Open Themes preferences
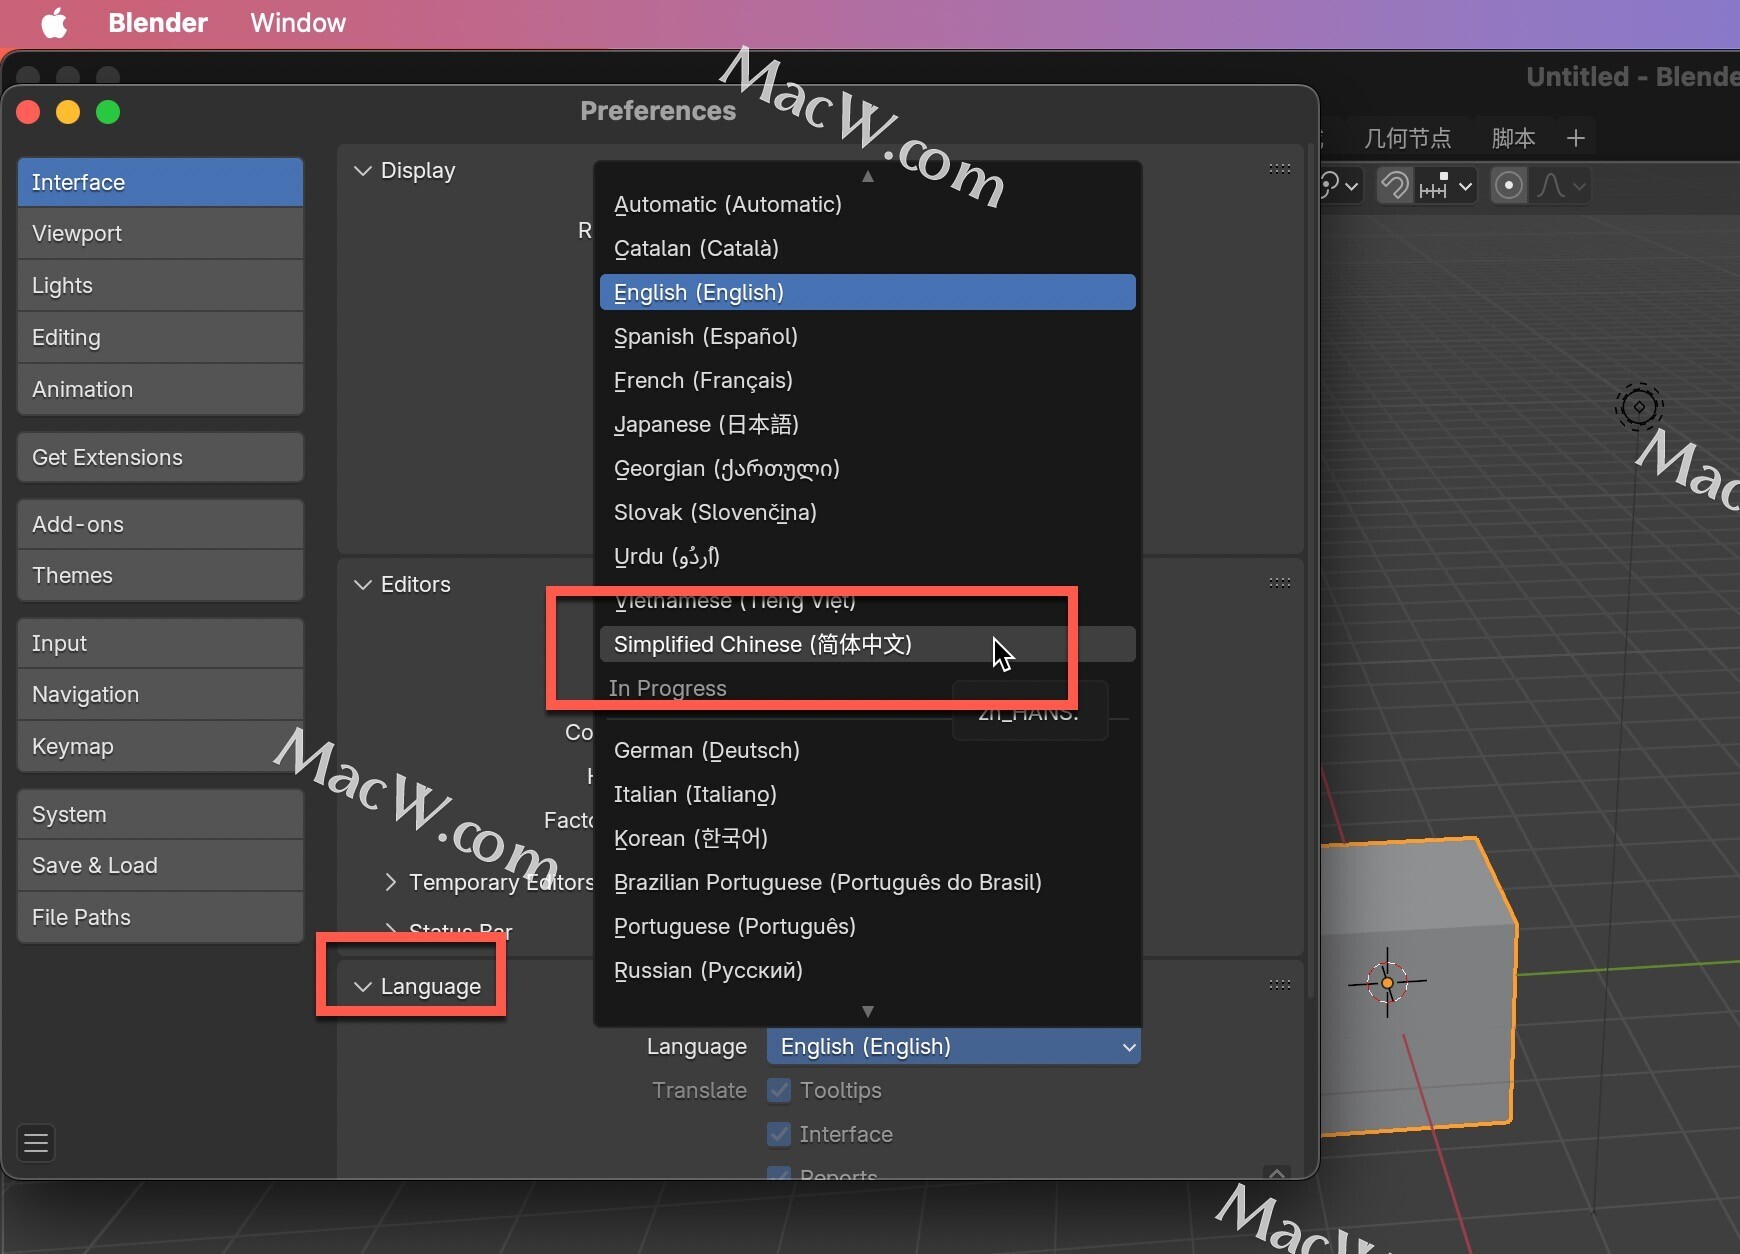 tap(160, 575)
